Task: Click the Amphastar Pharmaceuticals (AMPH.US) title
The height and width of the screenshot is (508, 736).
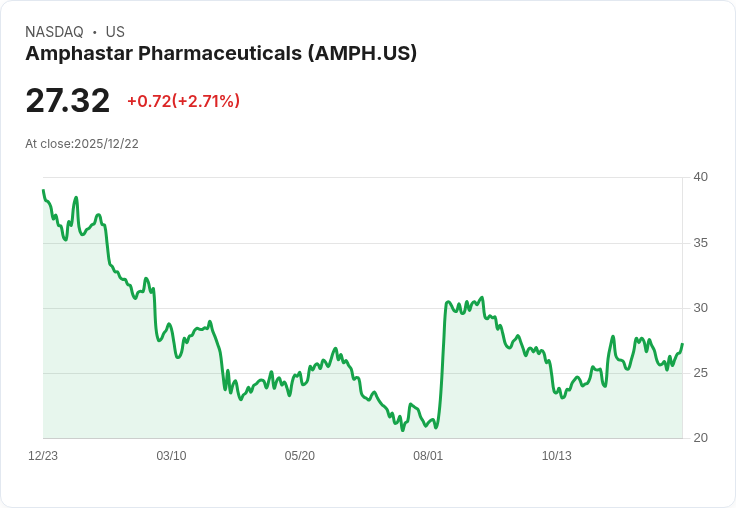Action: click(221, 53)
